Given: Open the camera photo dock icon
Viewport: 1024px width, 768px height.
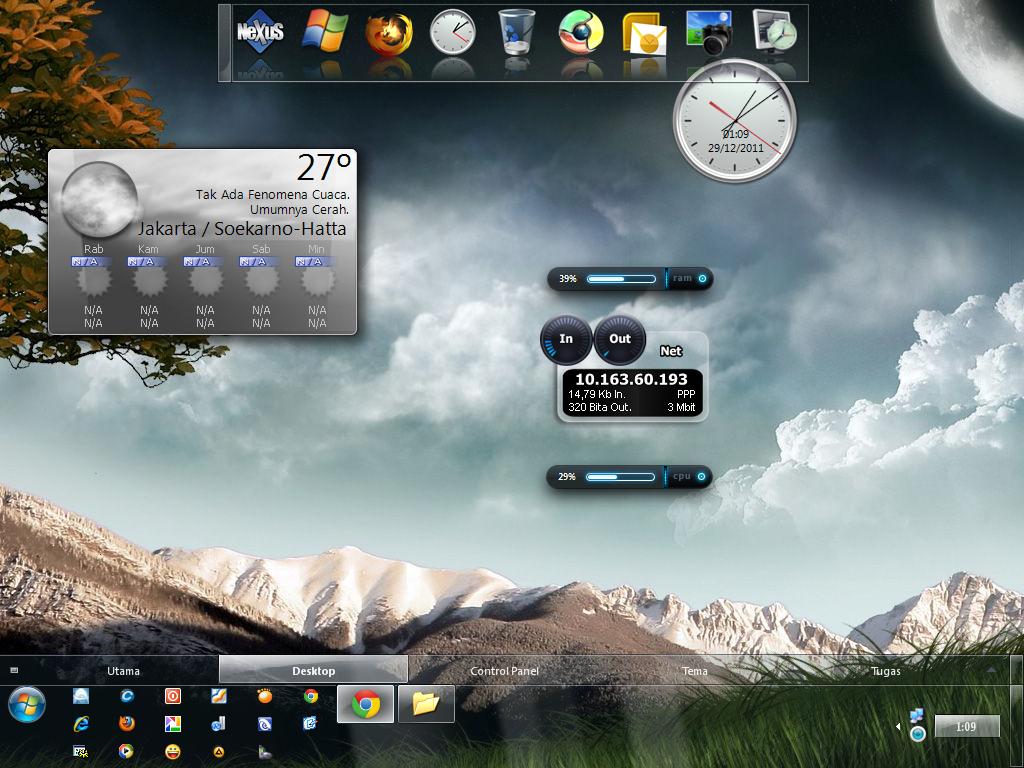Looking at the screenshot, I should point(709,33).
